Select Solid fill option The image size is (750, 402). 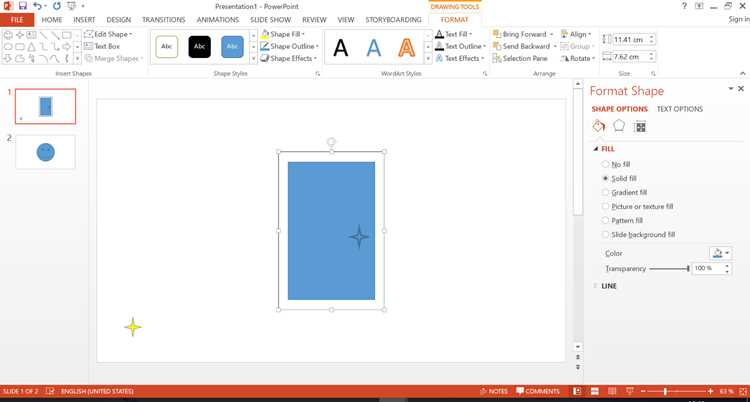619,179
